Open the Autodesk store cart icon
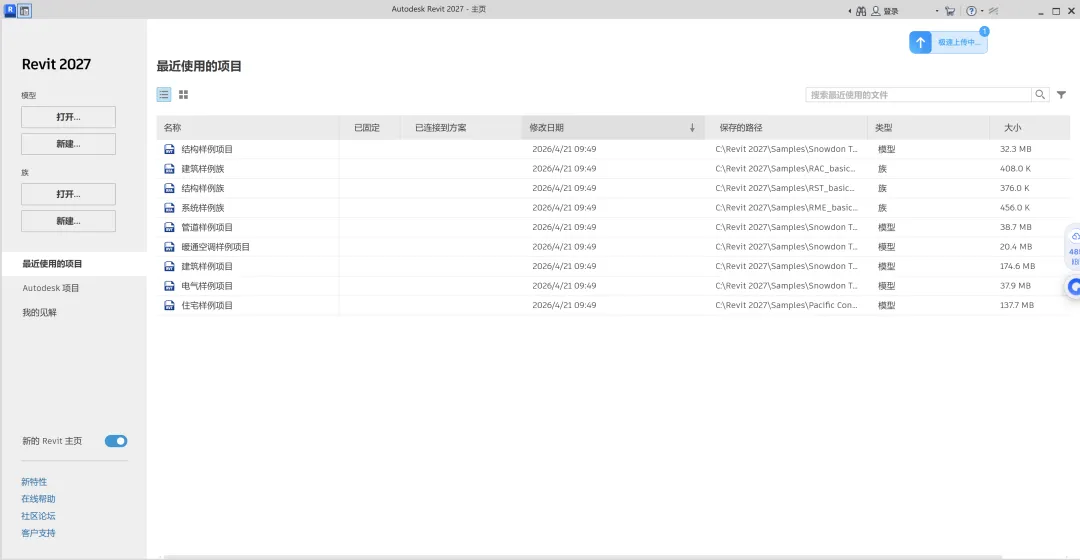 tap(950, 11)
